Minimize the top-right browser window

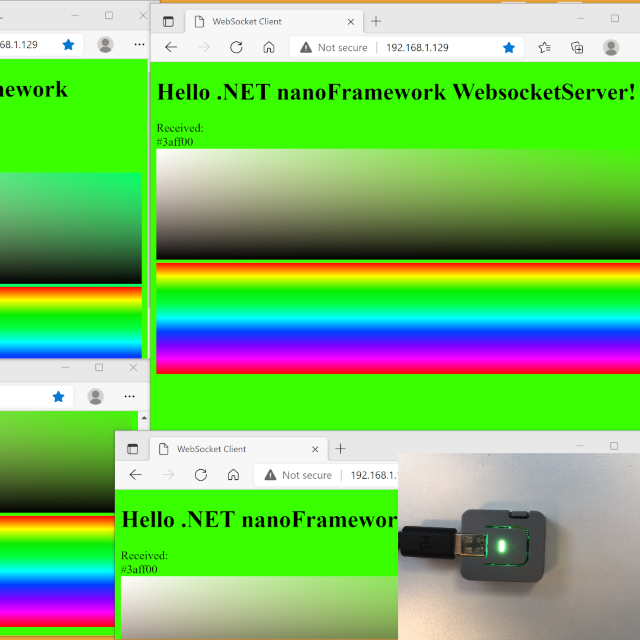pos(580,18)
